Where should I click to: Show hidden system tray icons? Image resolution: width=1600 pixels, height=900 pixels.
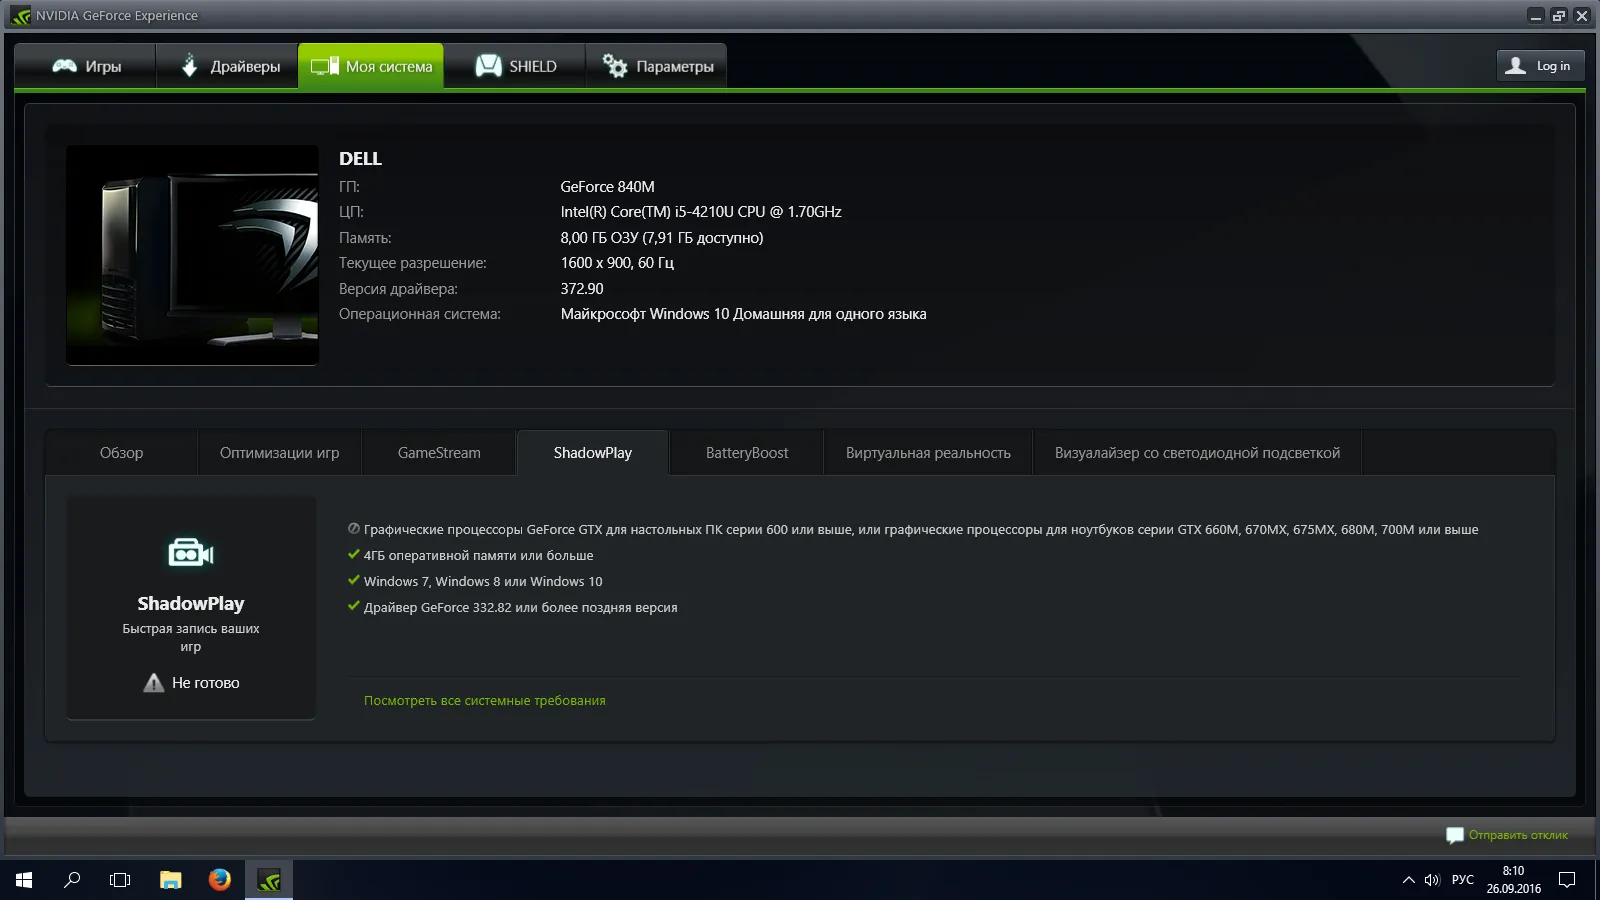(1408, 880)
